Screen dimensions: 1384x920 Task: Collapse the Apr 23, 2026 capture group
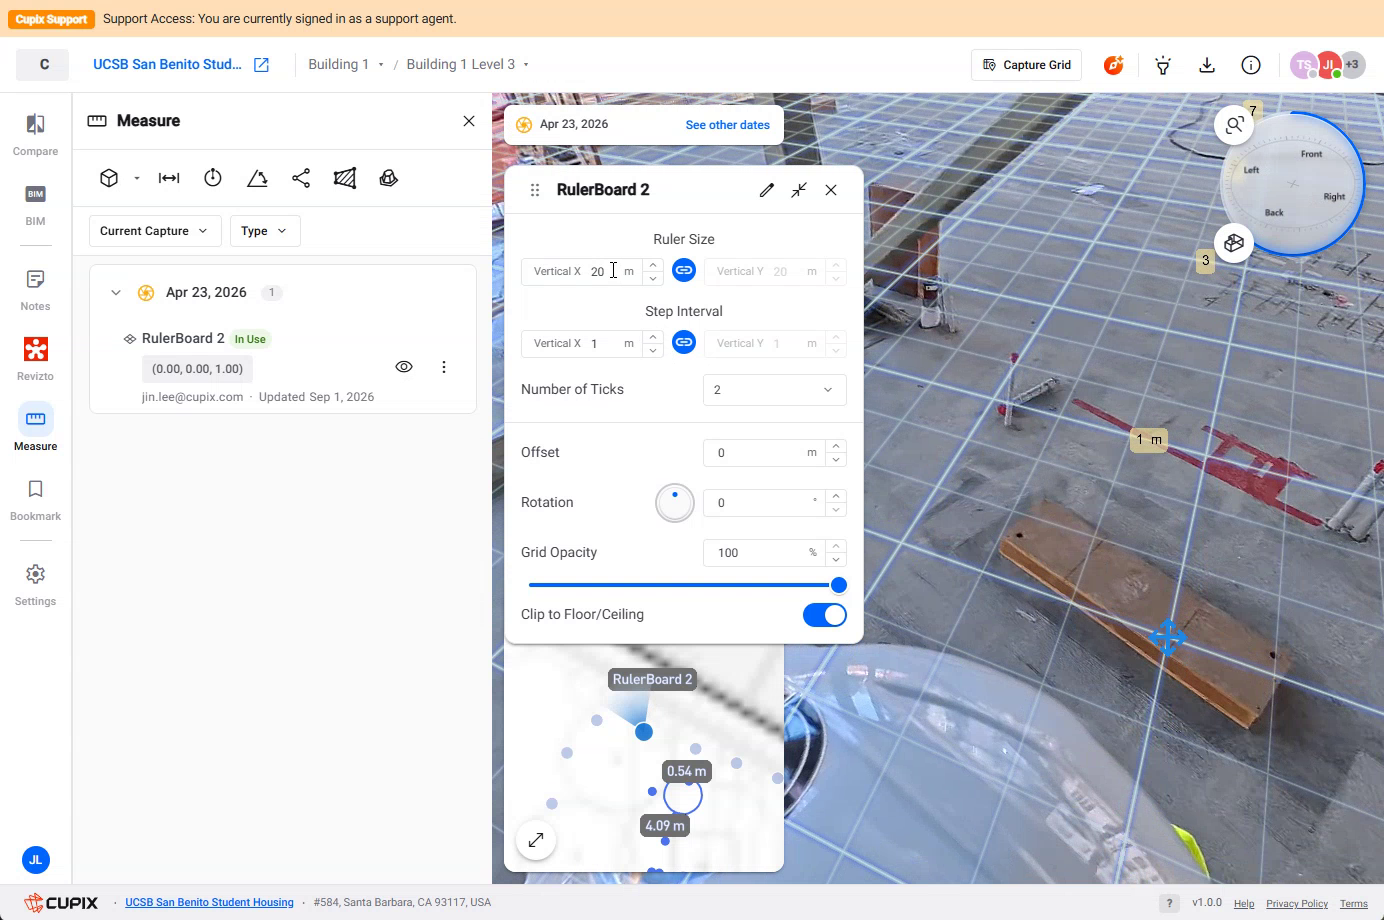click(x=116, y=293)
